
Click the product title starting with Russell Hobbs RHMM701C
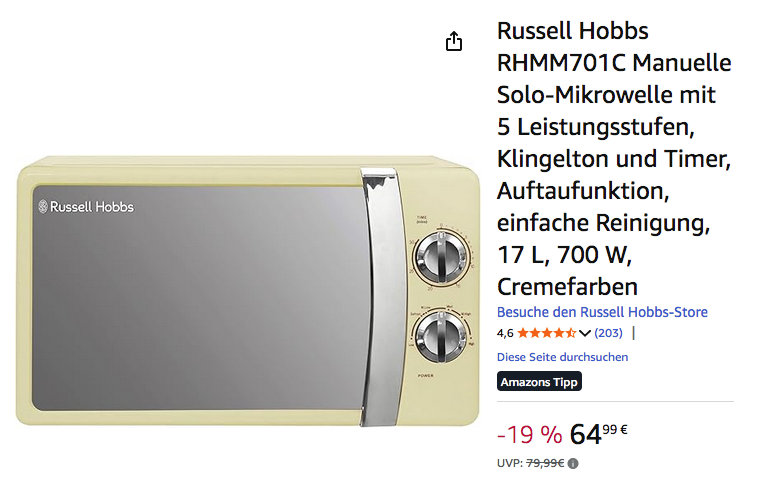614,160
